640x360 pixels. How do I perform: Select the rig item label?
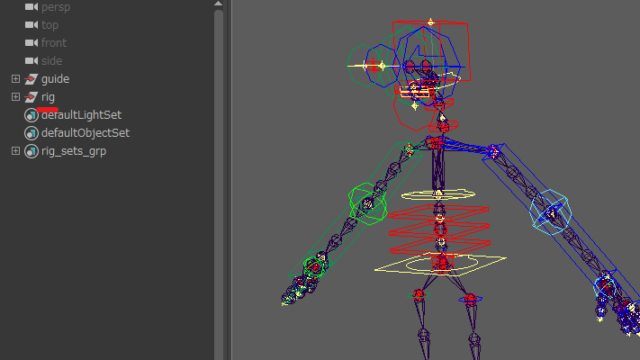coord(48,97)
